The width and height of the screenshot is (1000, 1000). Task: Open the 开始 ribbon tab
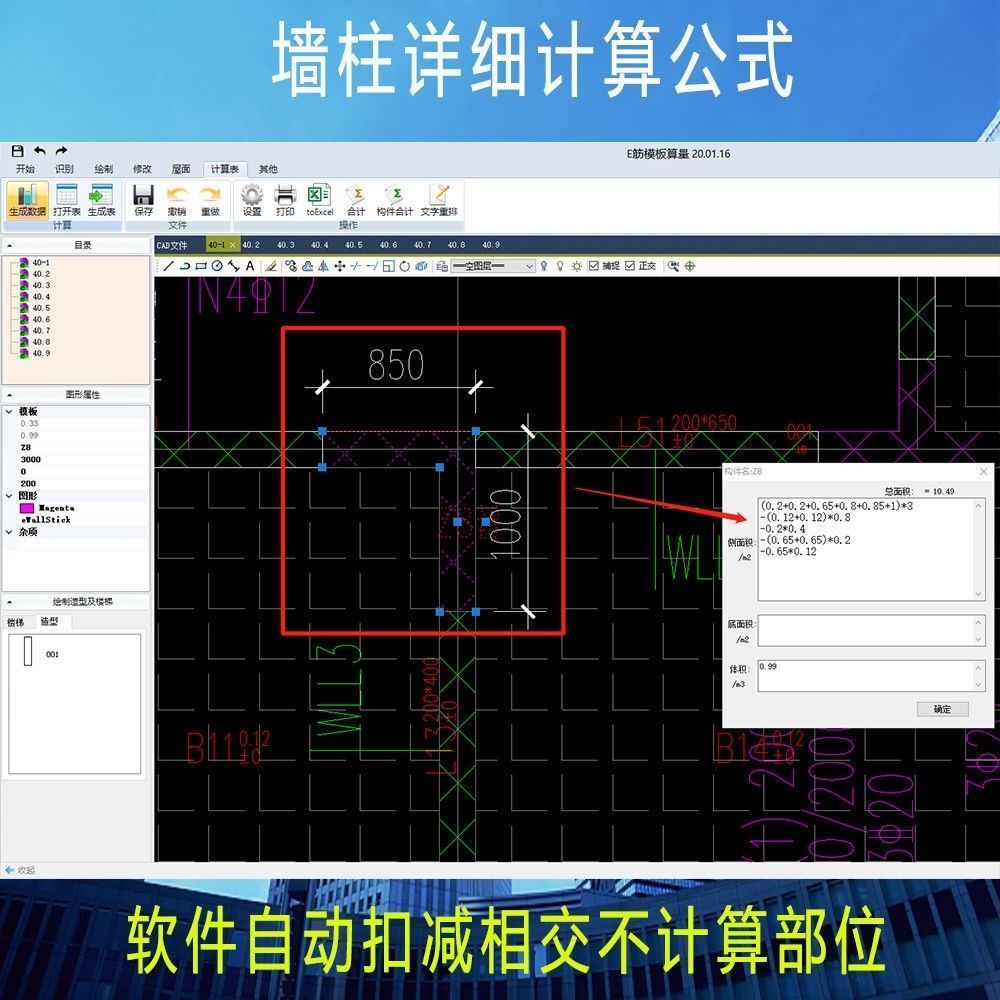click(x=26, y=169)
